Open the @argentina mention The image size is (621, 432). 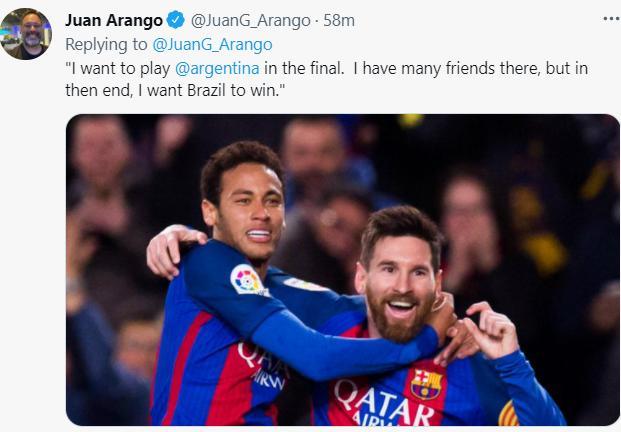[x=216, y=69]
